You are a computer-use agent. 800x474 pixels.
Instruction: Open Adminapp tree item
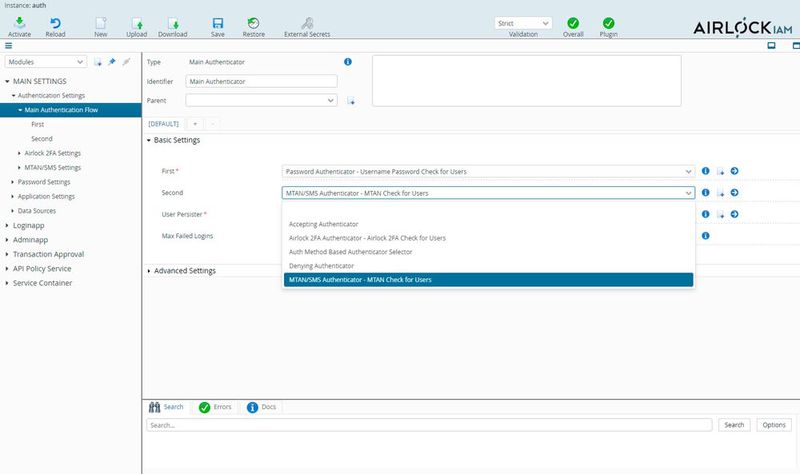click(30, 240)
